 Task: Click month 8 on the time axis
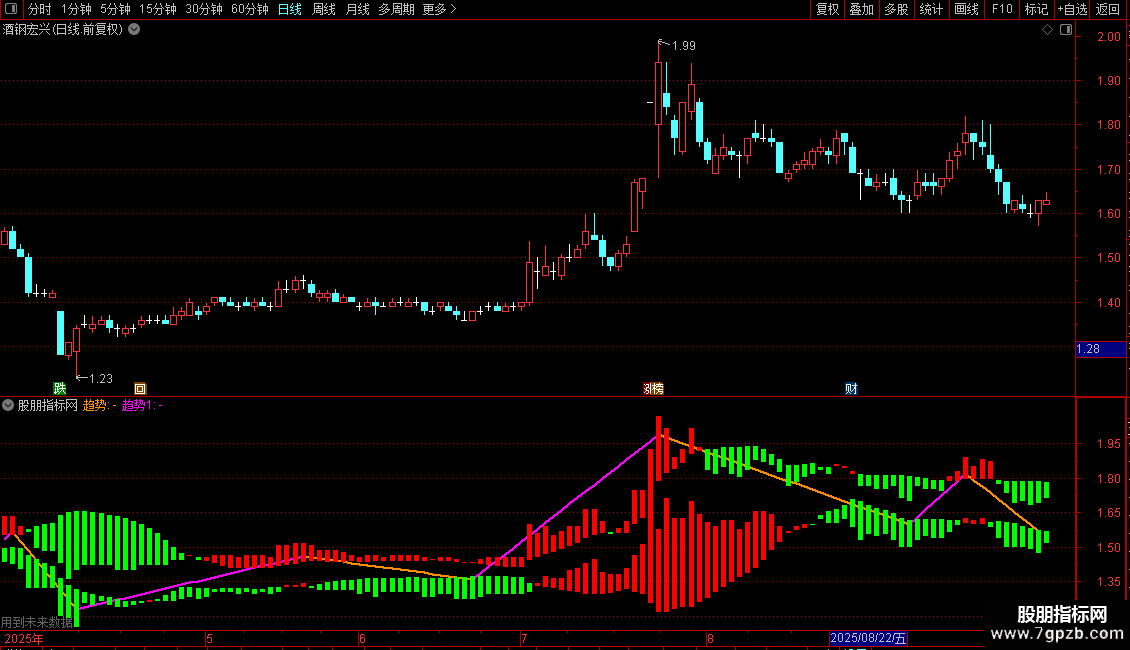[x=710, y=638]
